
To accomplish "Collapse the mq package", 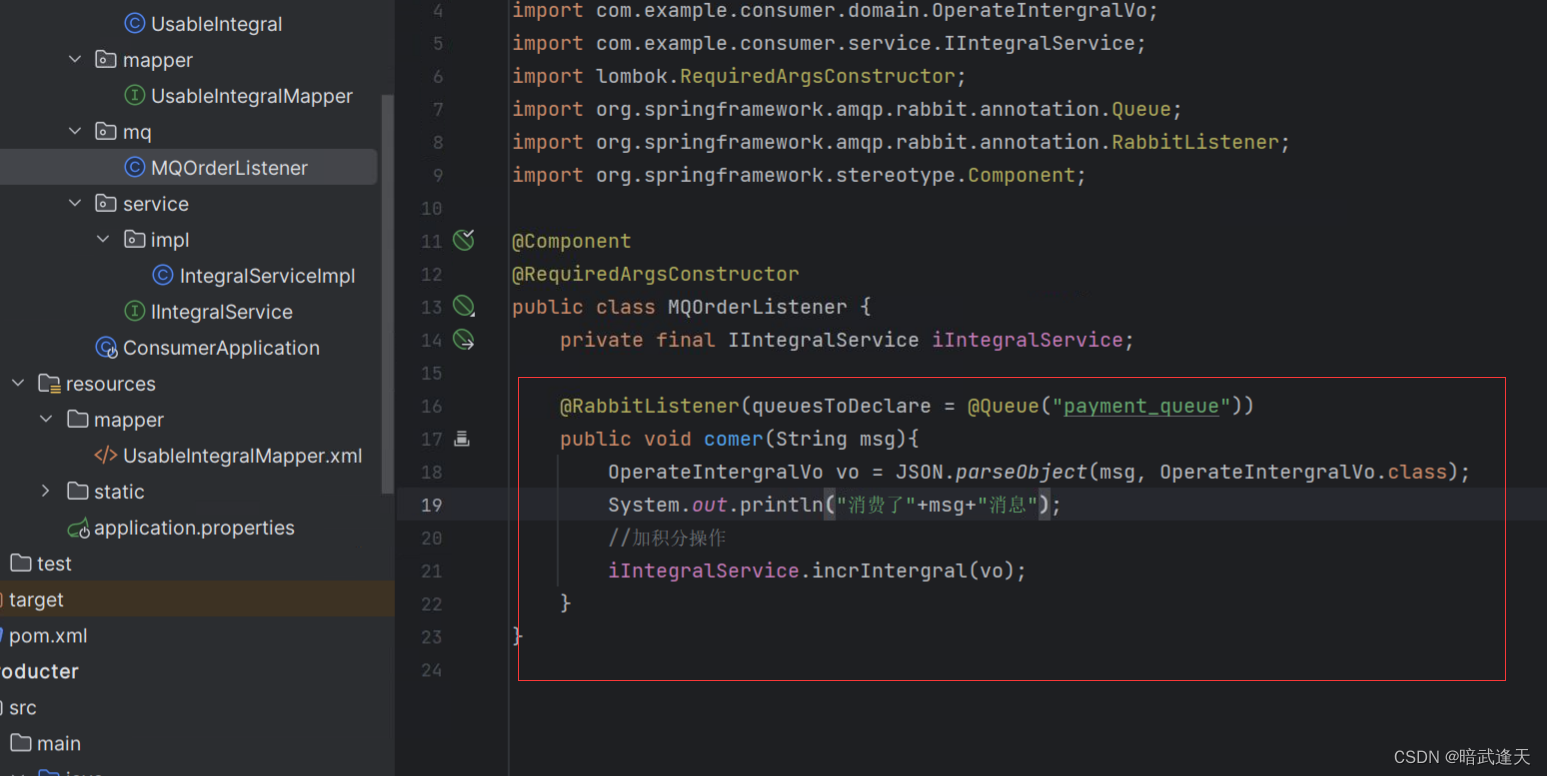I will coord(75,132).
